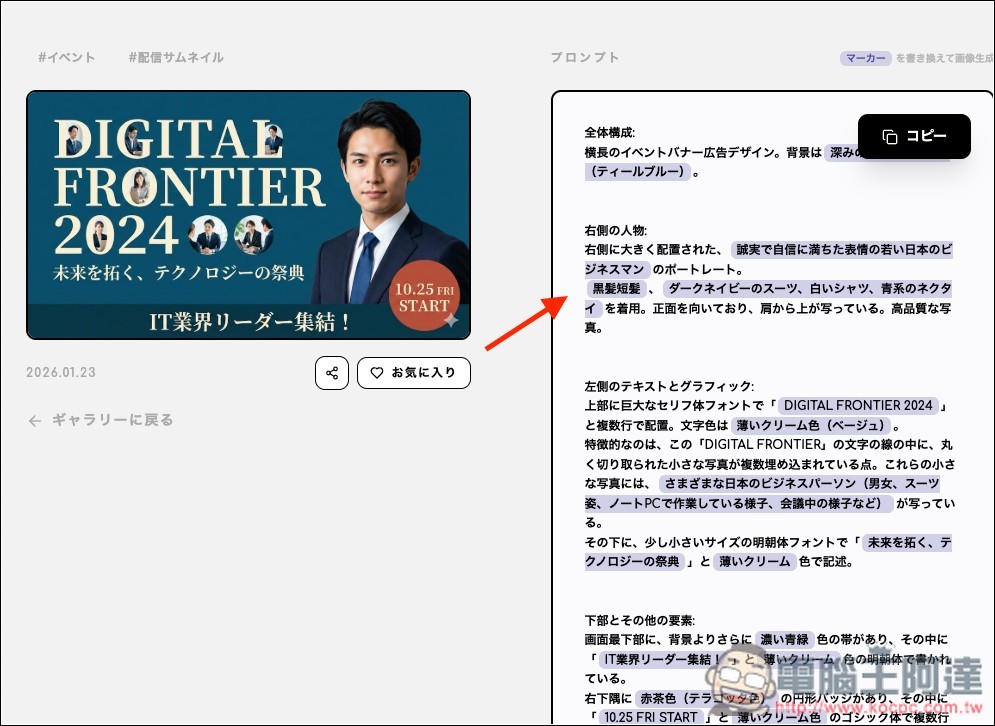
Task: Click the back arrow beside ギャラリーに戻る
Action: (35, 421)
